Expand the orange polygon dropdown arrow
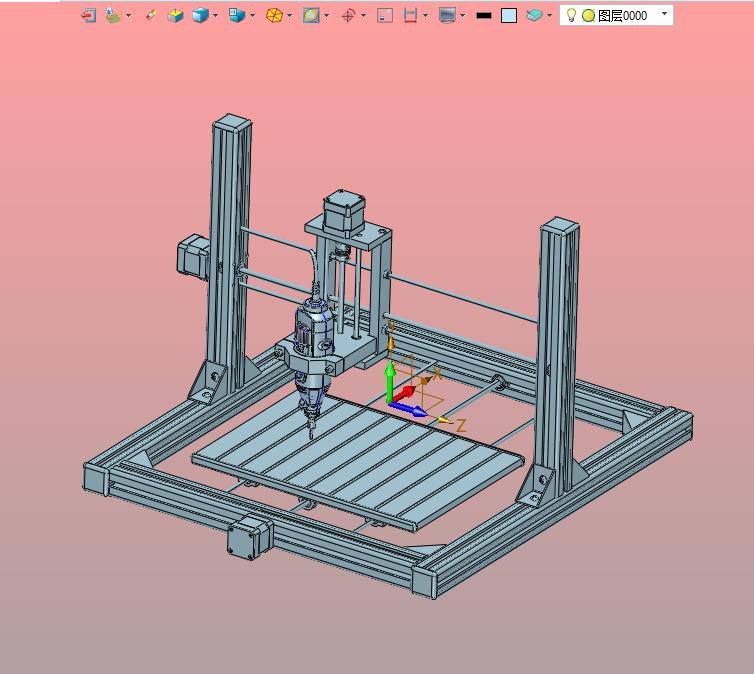 pyautogui.click(x=289, y=16)
